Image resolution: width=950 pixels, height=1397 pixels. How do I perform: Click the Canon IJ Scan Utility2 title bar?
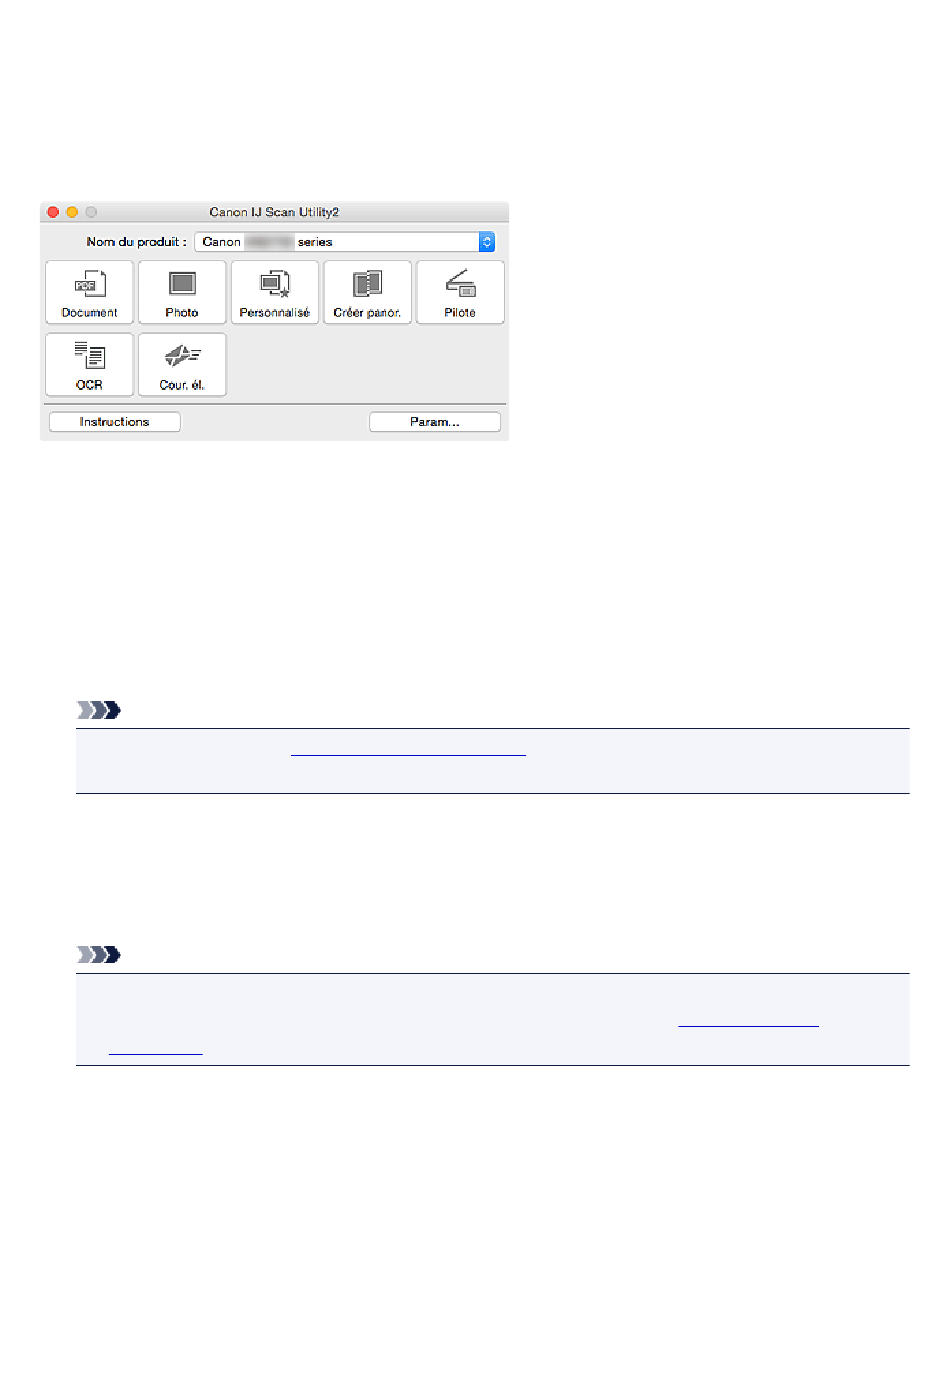click(274, 212)
